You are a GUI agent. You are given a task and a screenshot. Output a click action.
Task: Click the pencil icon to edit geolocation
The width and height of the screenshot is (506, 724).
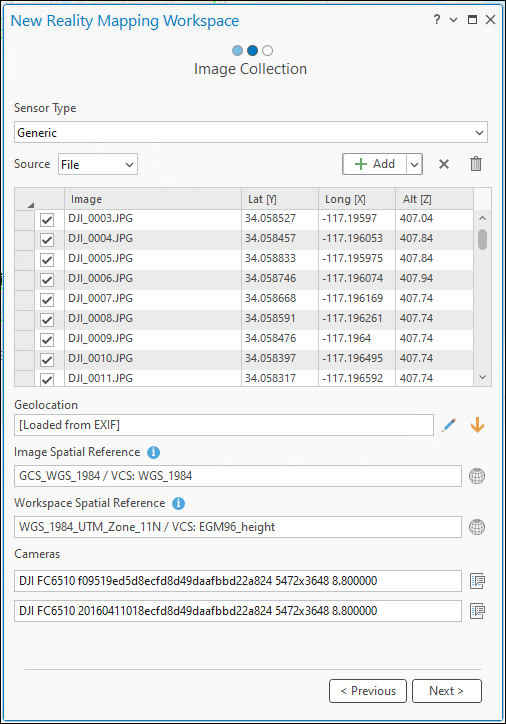point(449,425)
